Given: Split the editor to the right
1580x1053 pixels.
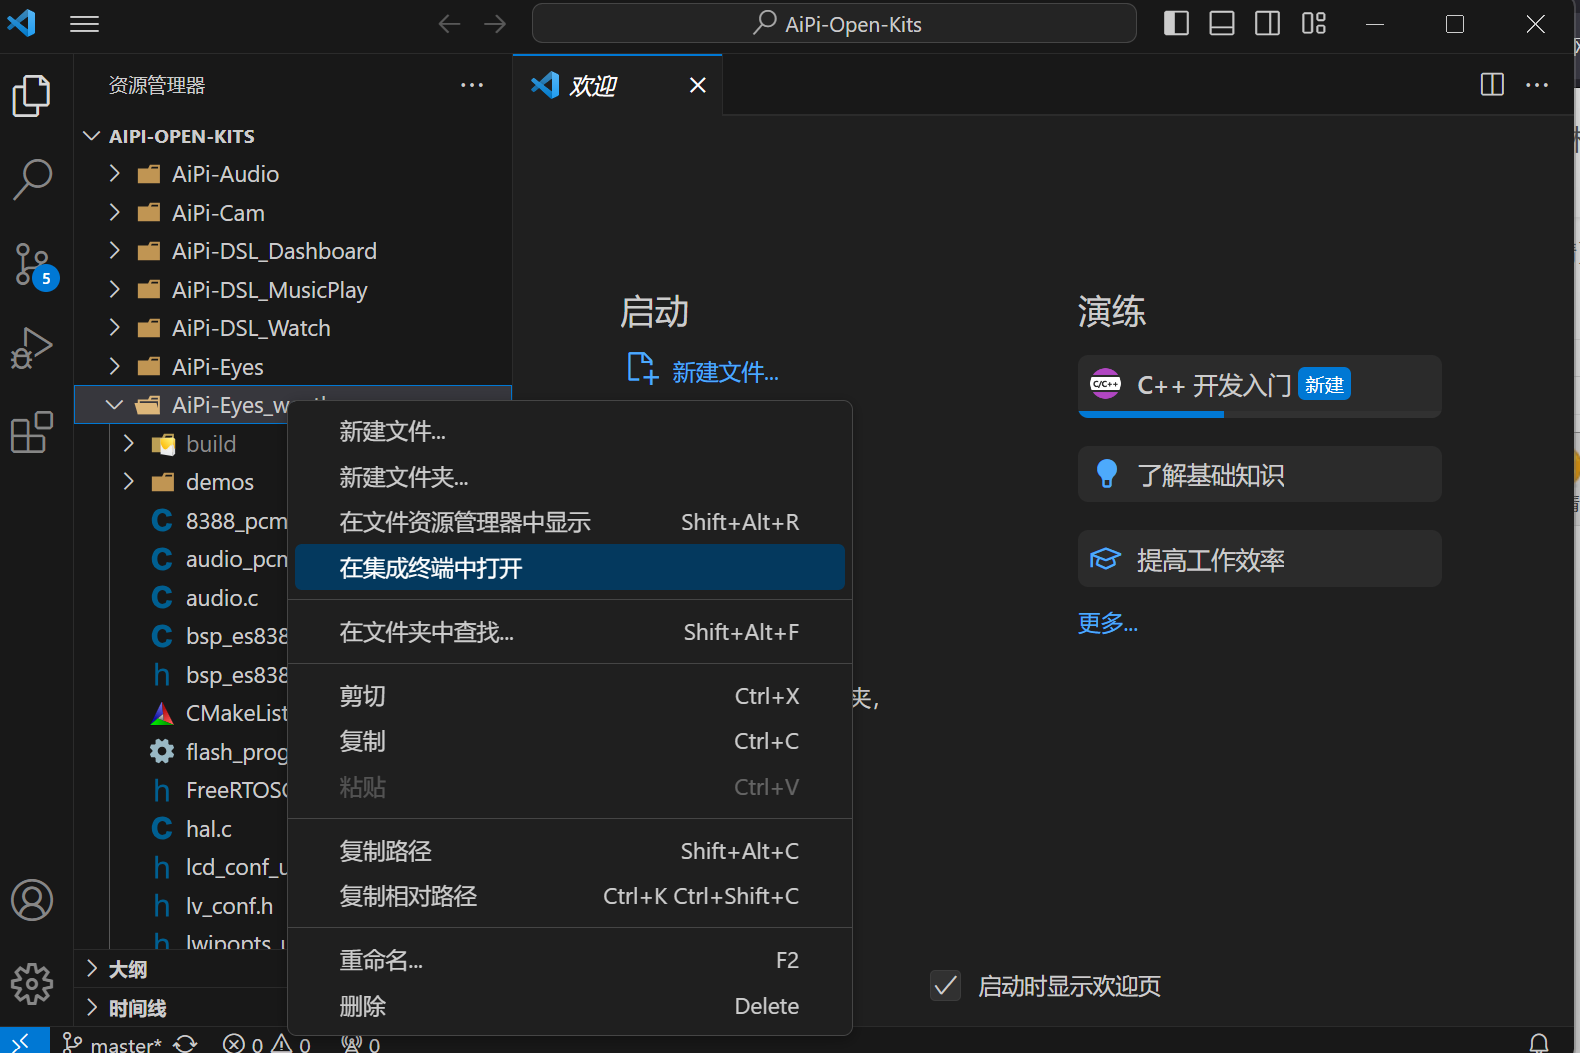Looking at the screenshot, I should [x=1492, y=85].
